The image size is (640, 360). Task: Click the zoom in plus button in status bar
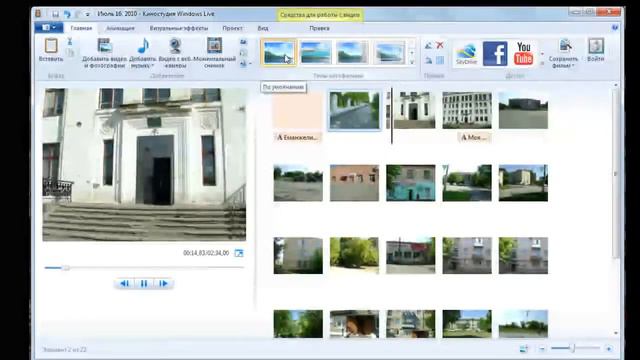(x=609, y=349)
